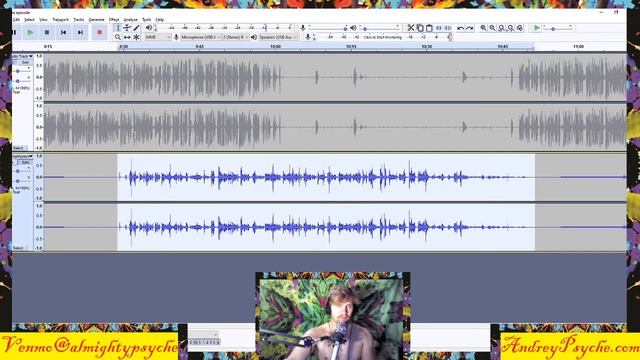Screen dimensions: 640x360
Task: Select the Multi-Tool asterisk icon
Action: (x=136, y=37)
